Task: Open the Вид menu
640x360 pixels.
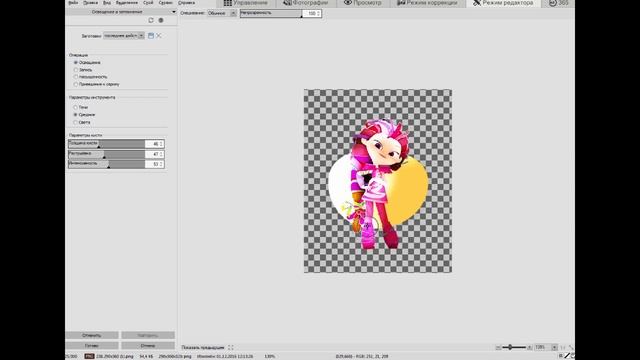Action: [x=107, y=2]
